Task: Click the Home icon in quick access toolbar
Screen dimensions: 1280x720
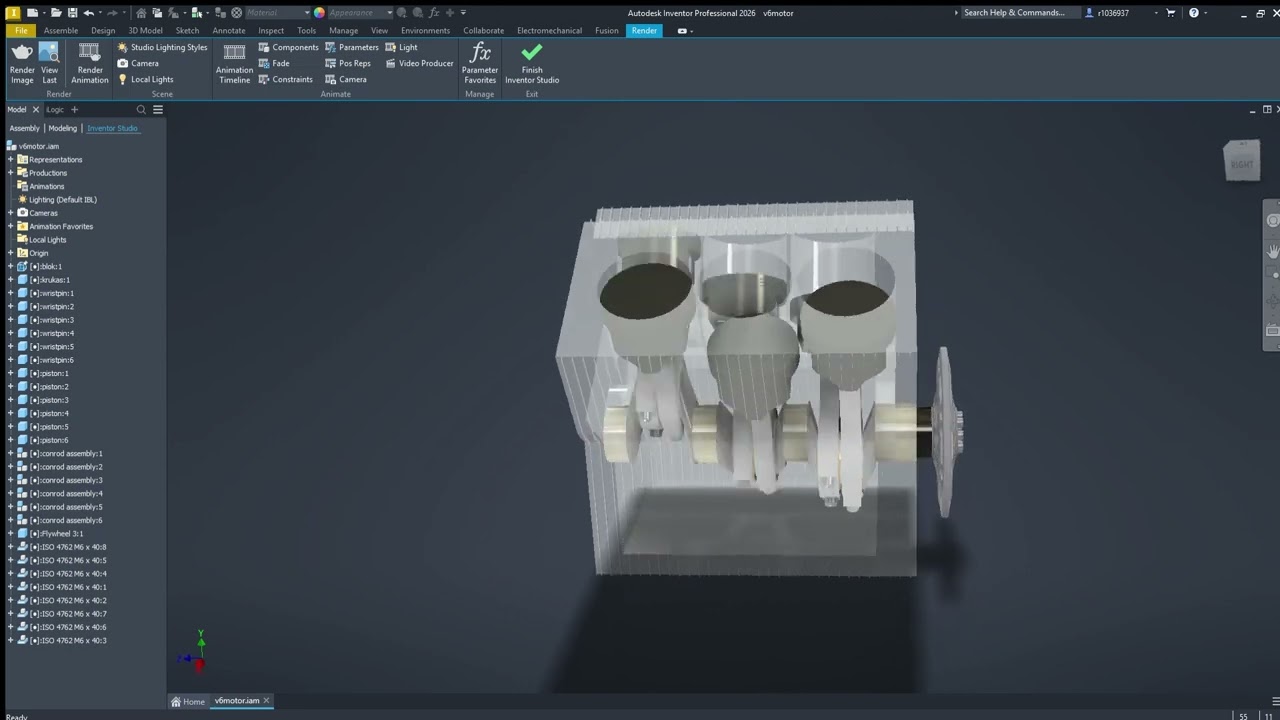Action: coord(141,13)
